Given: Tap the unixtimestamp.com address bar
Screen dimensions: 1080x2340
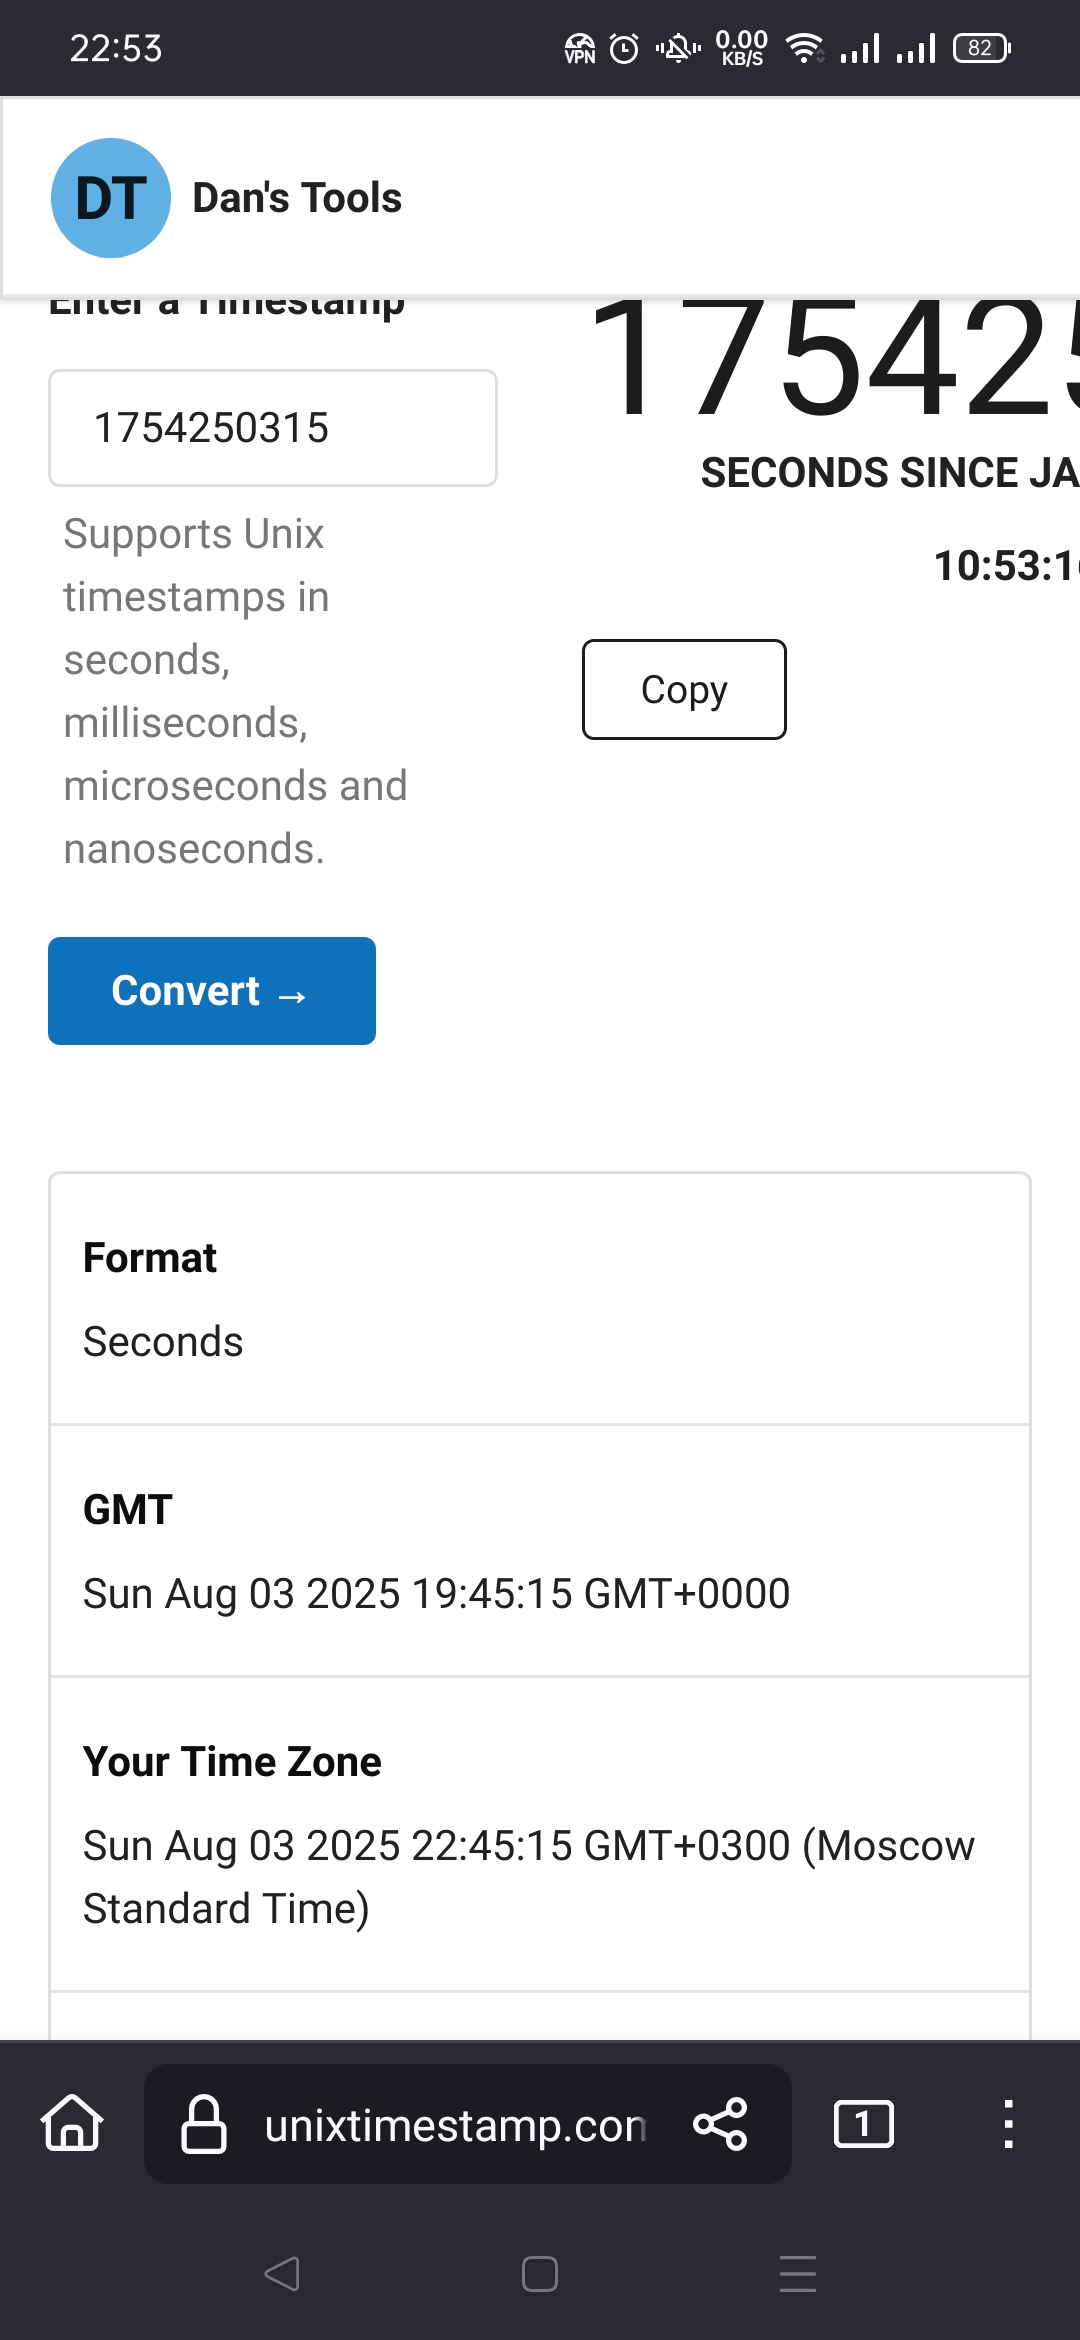Looking at the screenshot, I should pyautogui.click(x=455, y=2125).
